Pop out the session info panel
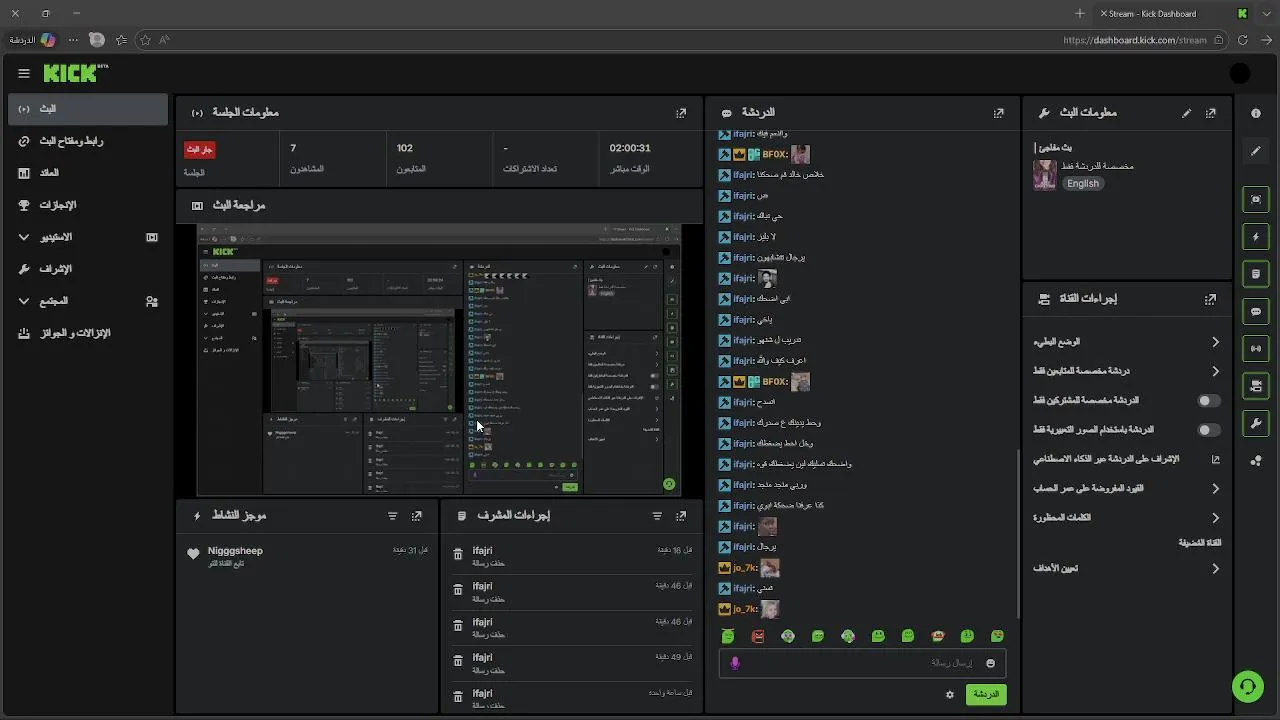Image resolution: width=1280 pixels, height=720 pixels. (x=681, y=113)
